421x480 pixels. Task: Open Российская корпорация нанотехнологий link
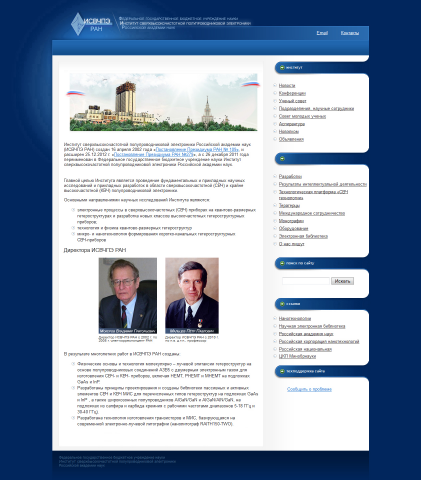(319, 342)
